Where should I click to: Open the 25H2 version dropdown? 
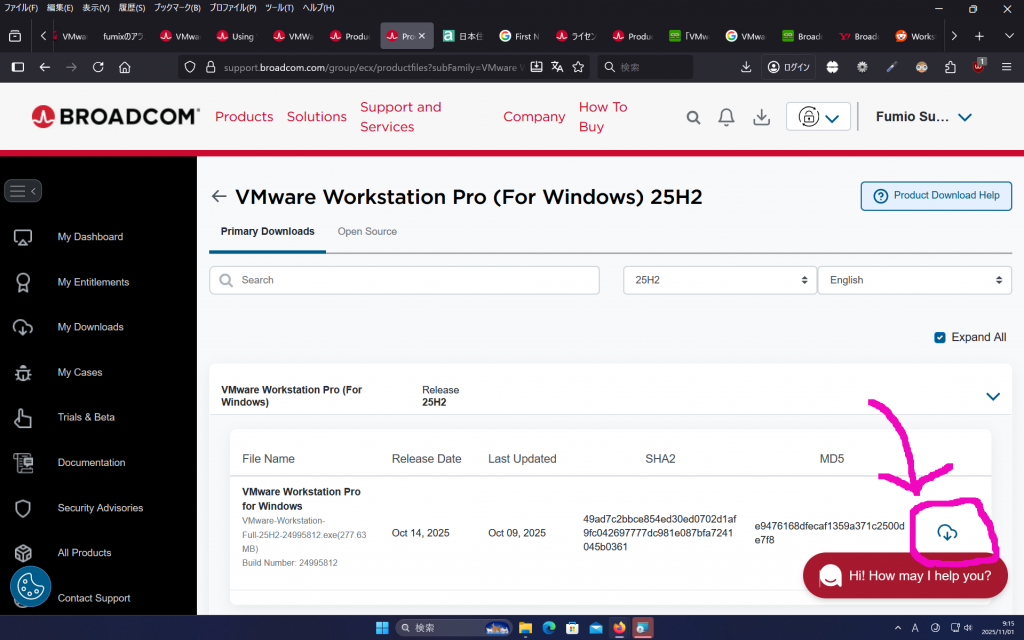(720, 280)
